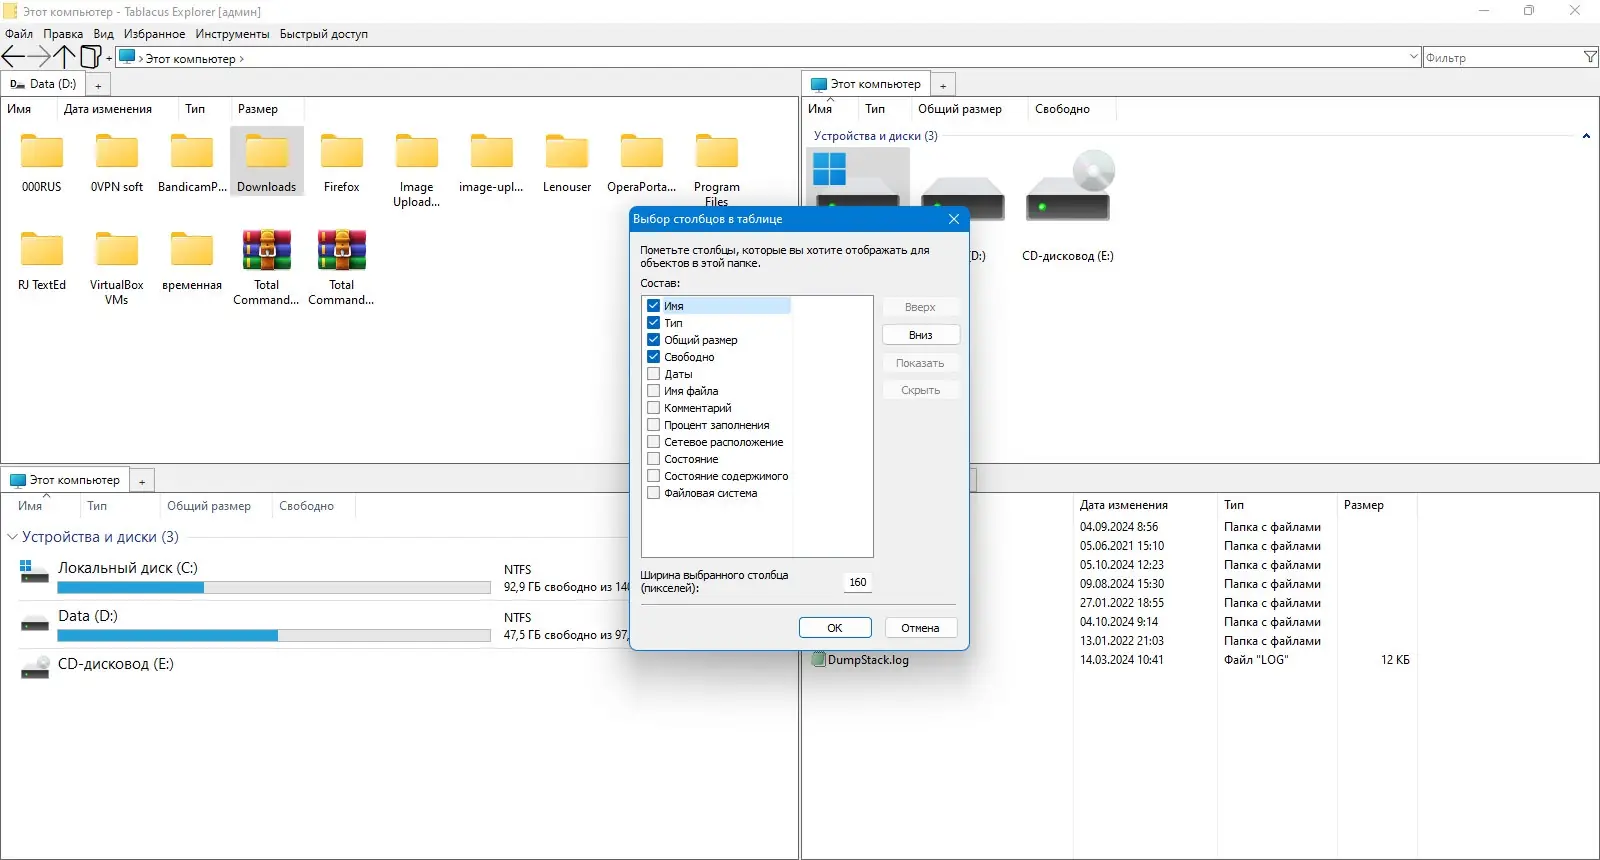The image size is (1600, 860).
Task: Open the Быстрый доступ menu
Action: pos(324,34)
